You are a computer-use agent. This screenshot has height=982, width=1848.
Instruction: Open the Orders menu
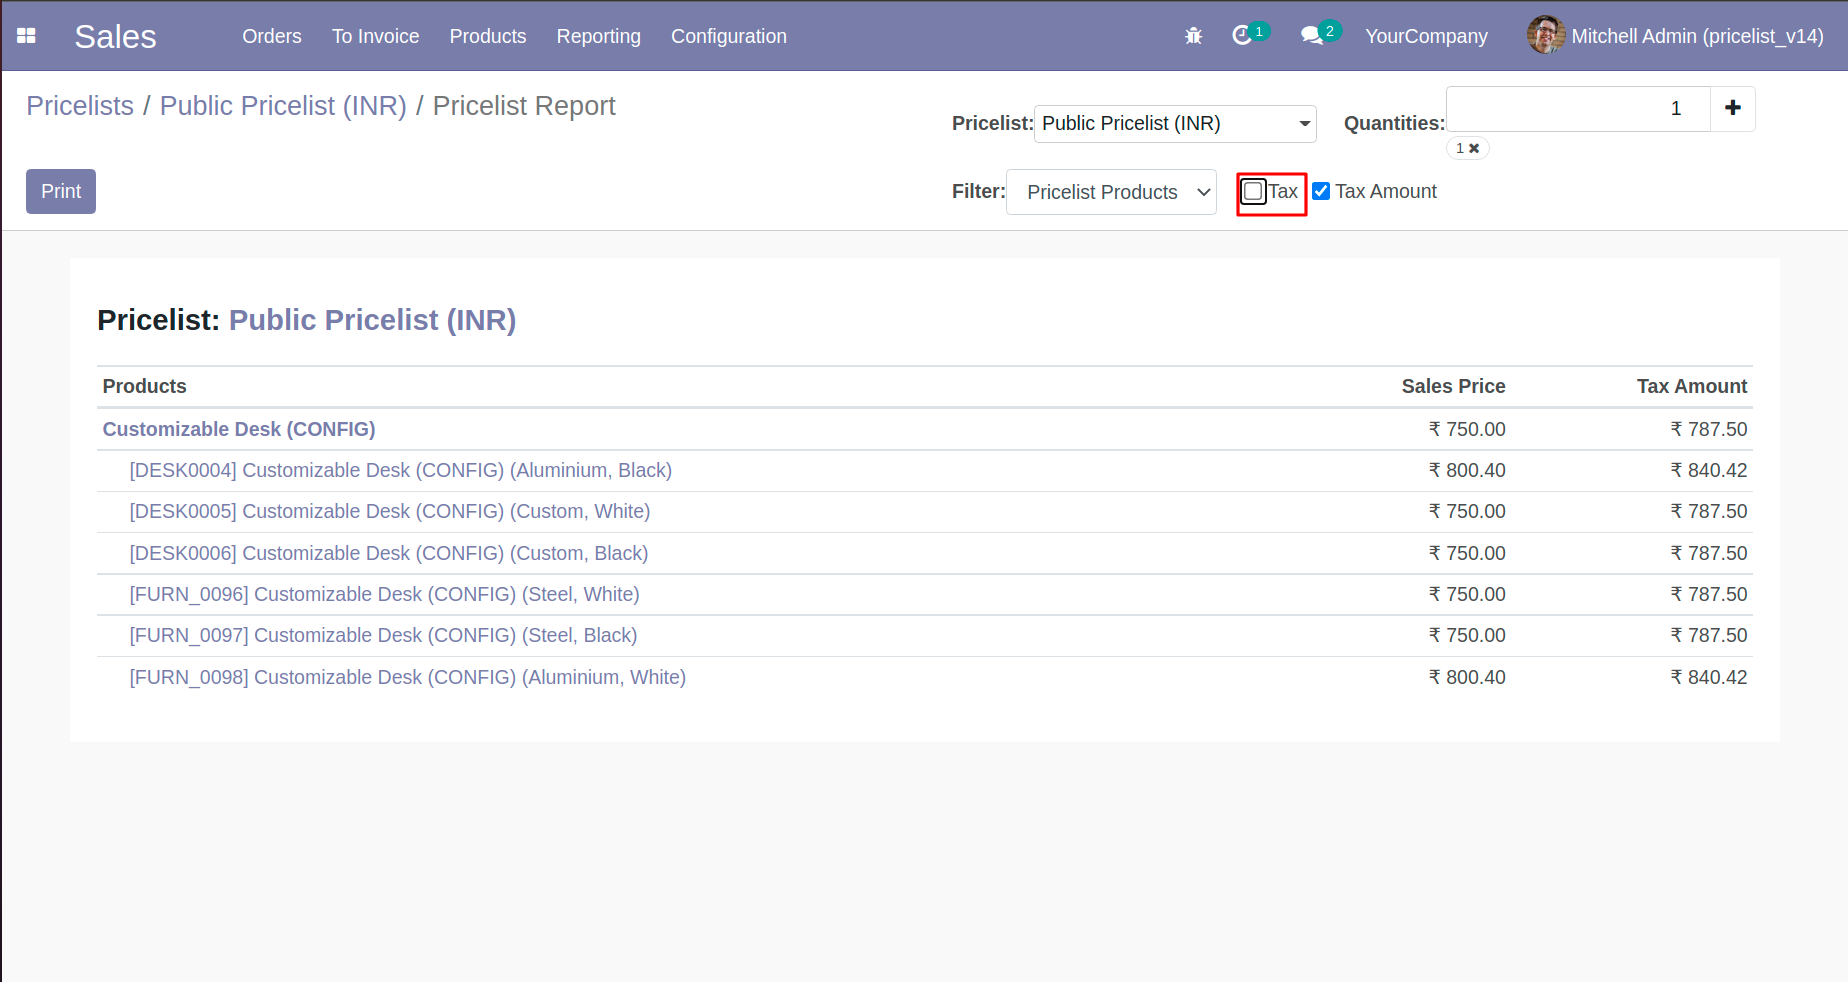click(272, 36)
